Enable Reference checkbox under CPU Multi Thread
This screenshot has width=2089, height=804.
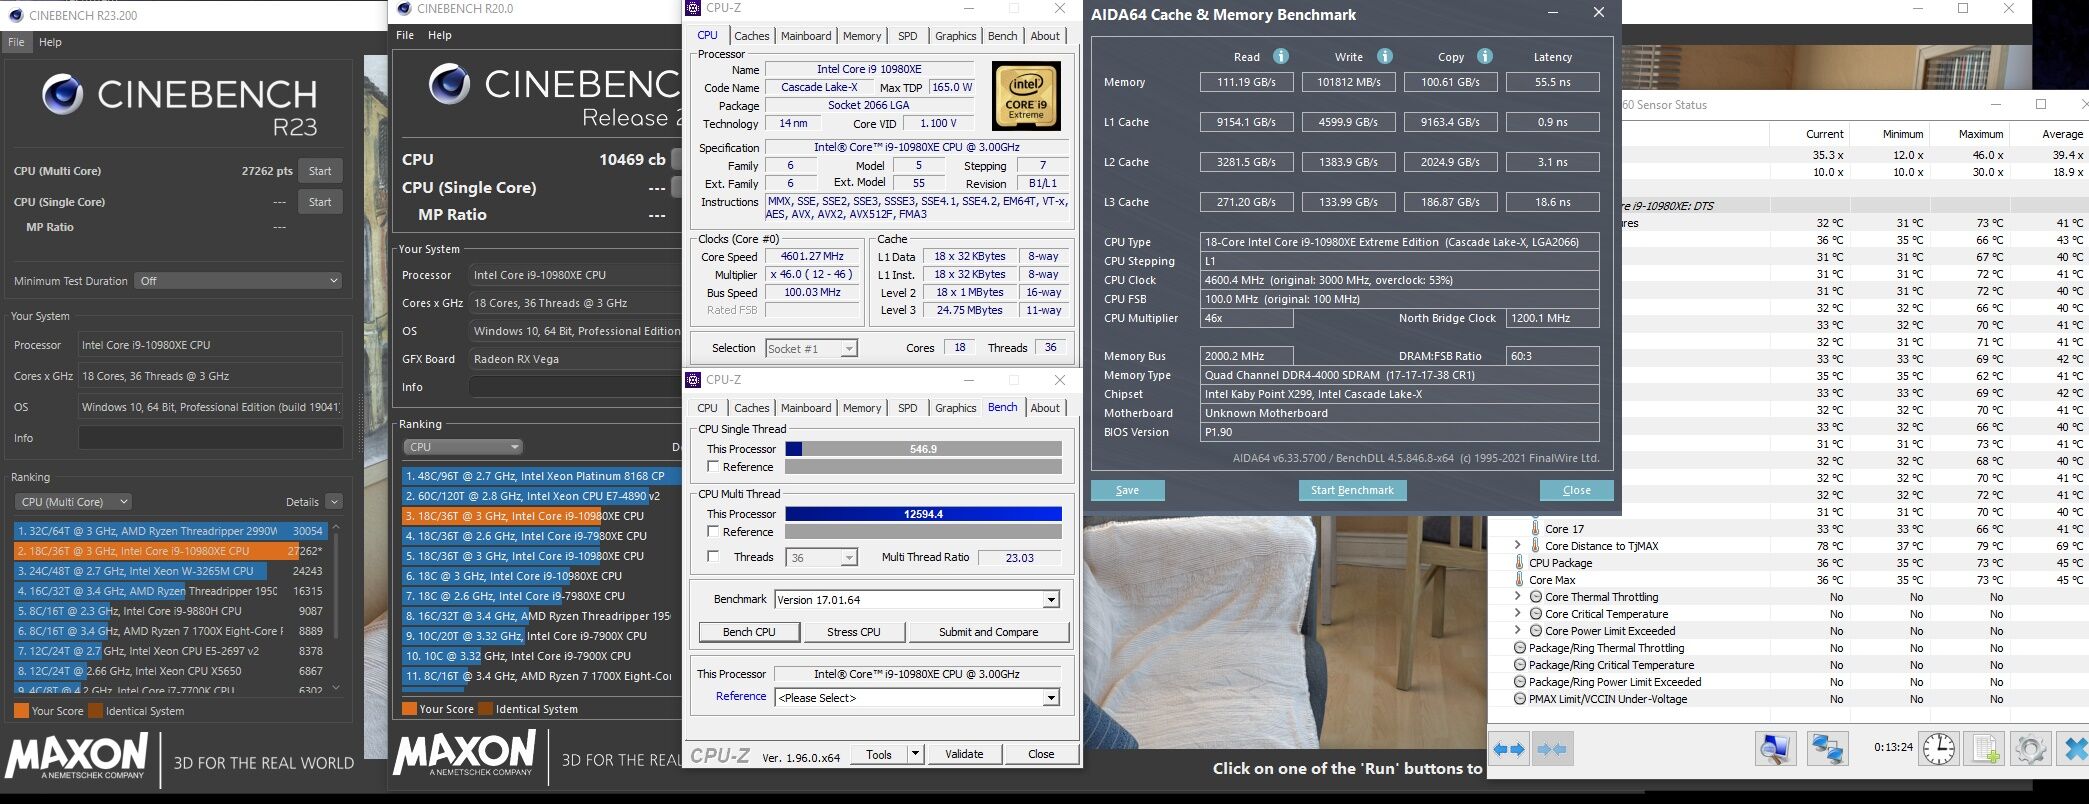[x=713, y=531]
